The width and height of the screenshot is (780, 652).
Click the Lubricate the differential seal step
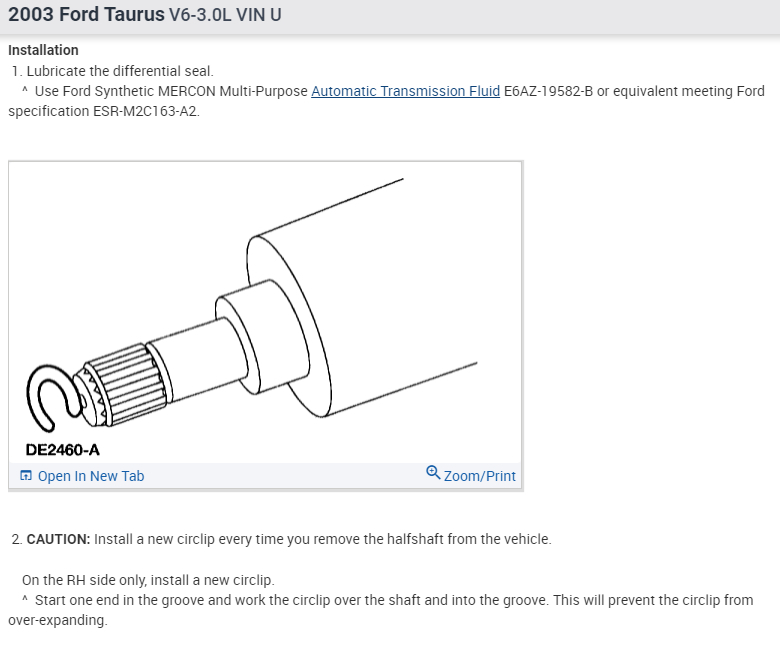113,71
